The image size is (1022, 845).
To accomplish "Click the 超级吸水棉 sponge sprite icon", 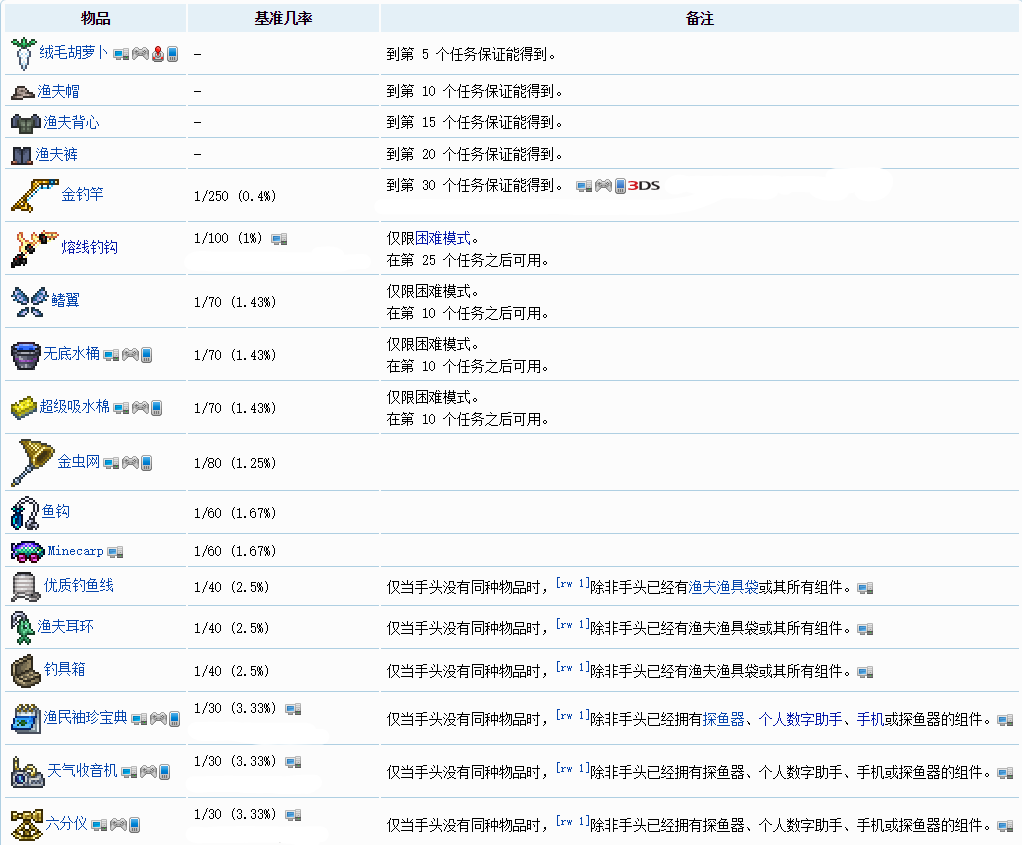I will click(x=23, y=408).
